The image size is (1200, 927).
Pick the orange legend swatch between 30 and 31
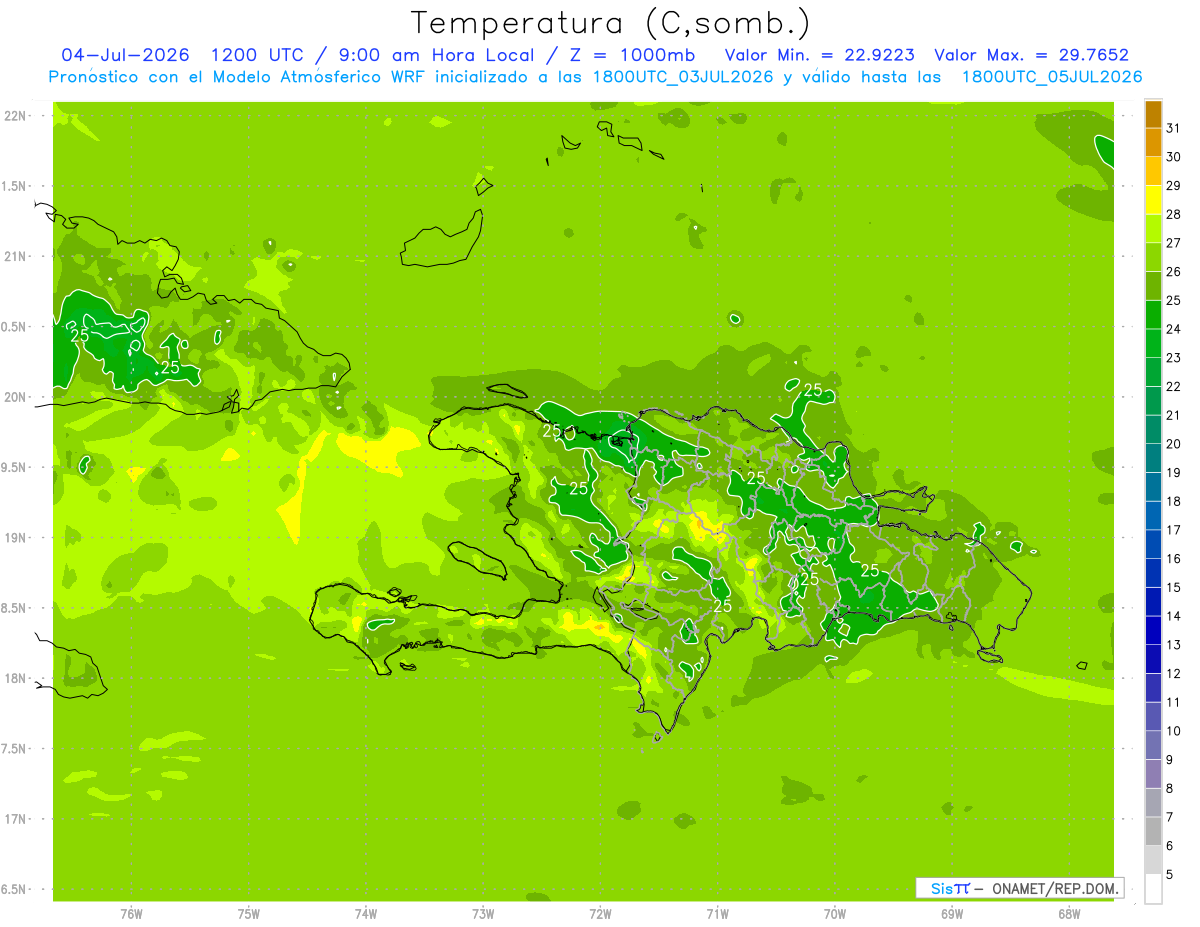click(1153, 143)
